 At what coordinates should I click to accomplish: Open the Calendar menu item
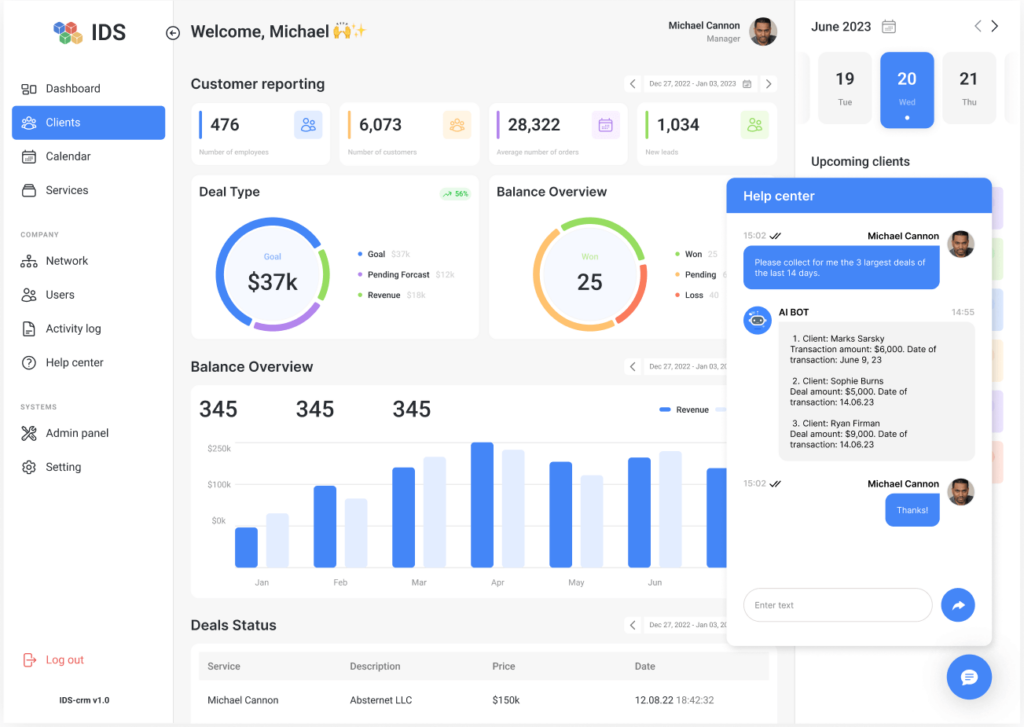coord(68,157)
